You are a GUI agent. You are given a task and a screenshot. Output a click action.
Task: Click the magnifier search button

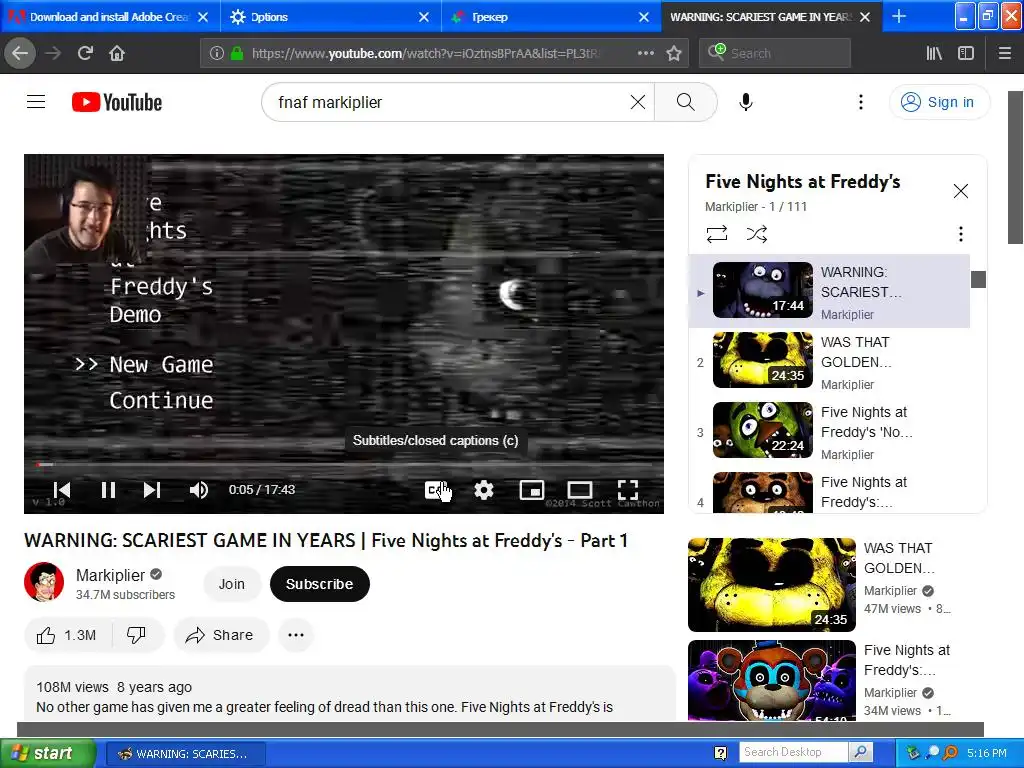685,102
